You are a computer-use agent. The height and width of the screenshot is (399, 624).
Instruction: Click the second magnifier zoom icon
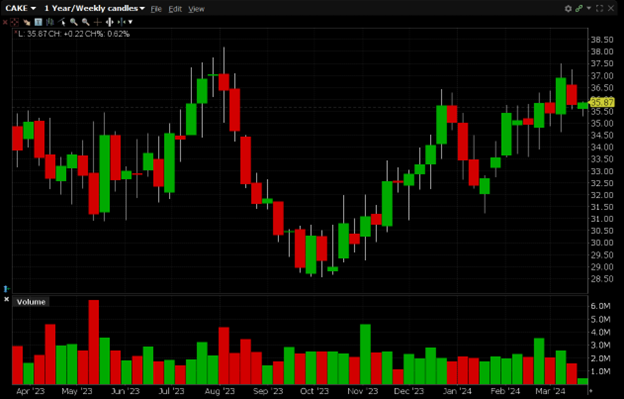86,23
